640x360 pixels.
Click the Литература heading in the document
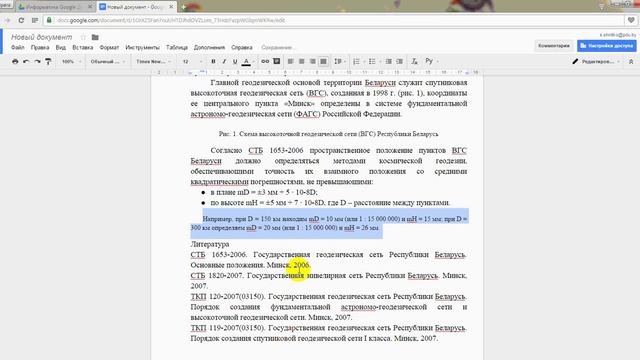(210, 244)
